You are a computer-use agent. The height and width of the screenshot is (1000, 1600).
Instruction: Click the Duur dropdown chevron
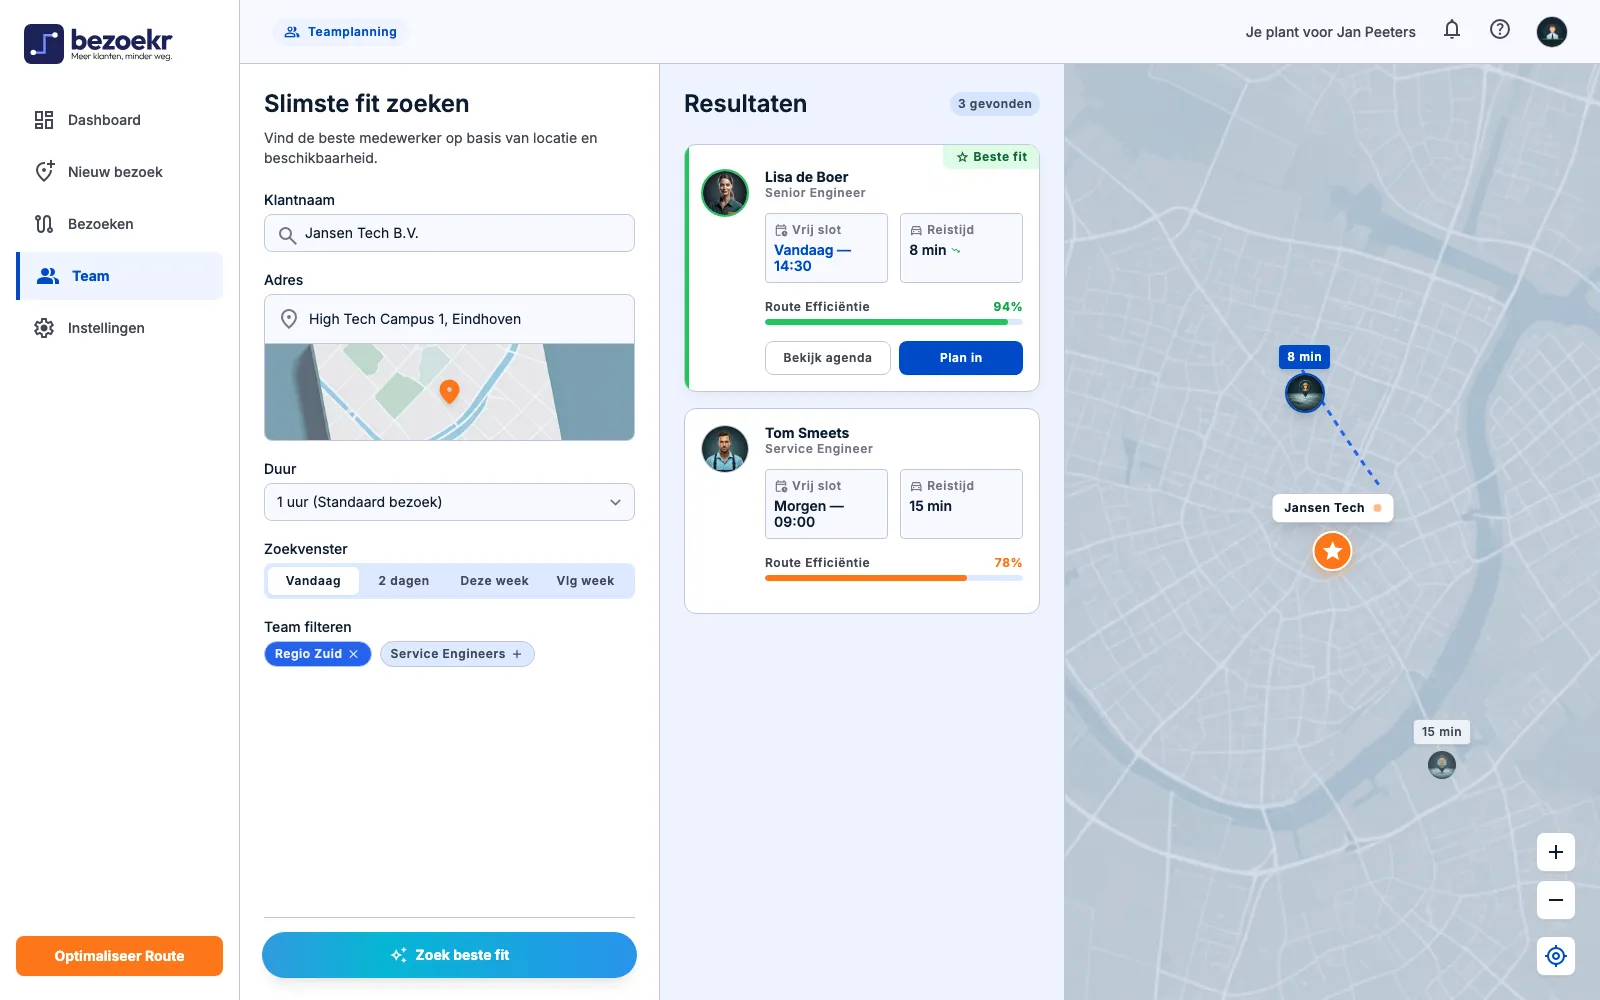click(x=615, y=502)
